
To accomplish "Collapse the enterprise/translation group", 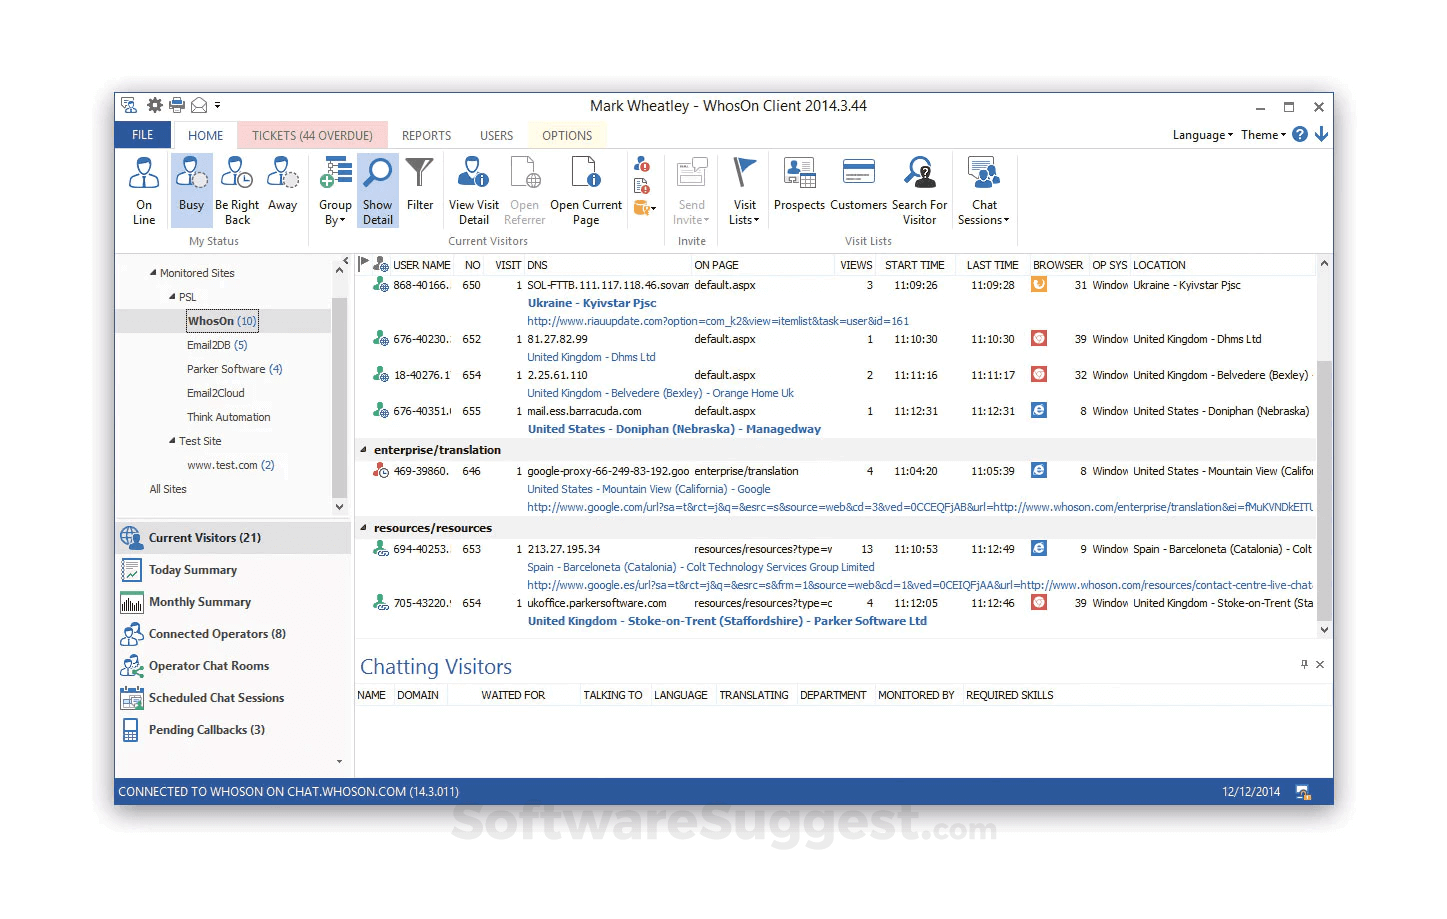I will point(364,450).
